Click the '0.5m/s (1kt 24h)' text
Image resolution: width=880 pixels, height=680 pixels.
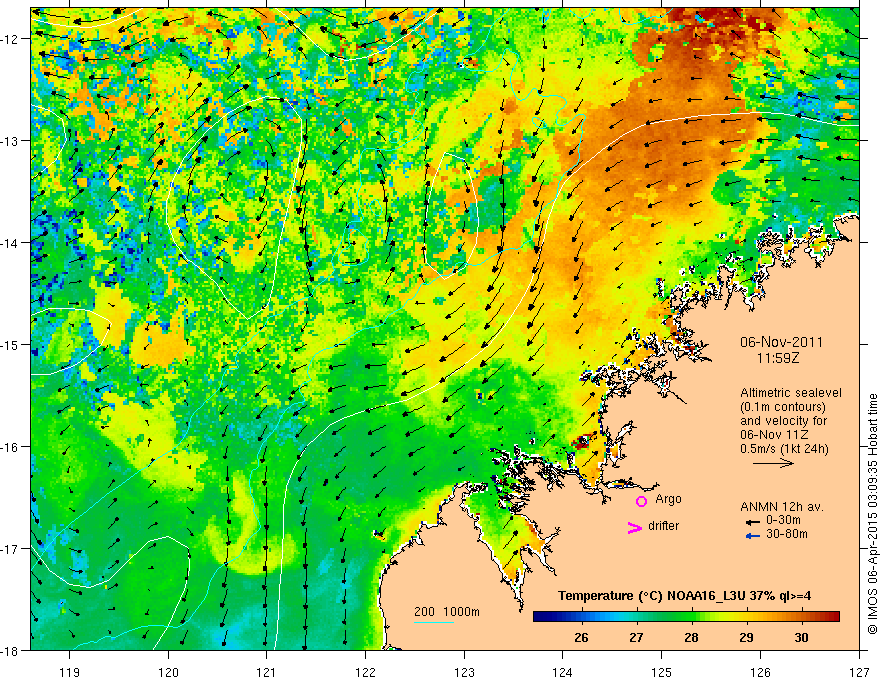(784, 449)
